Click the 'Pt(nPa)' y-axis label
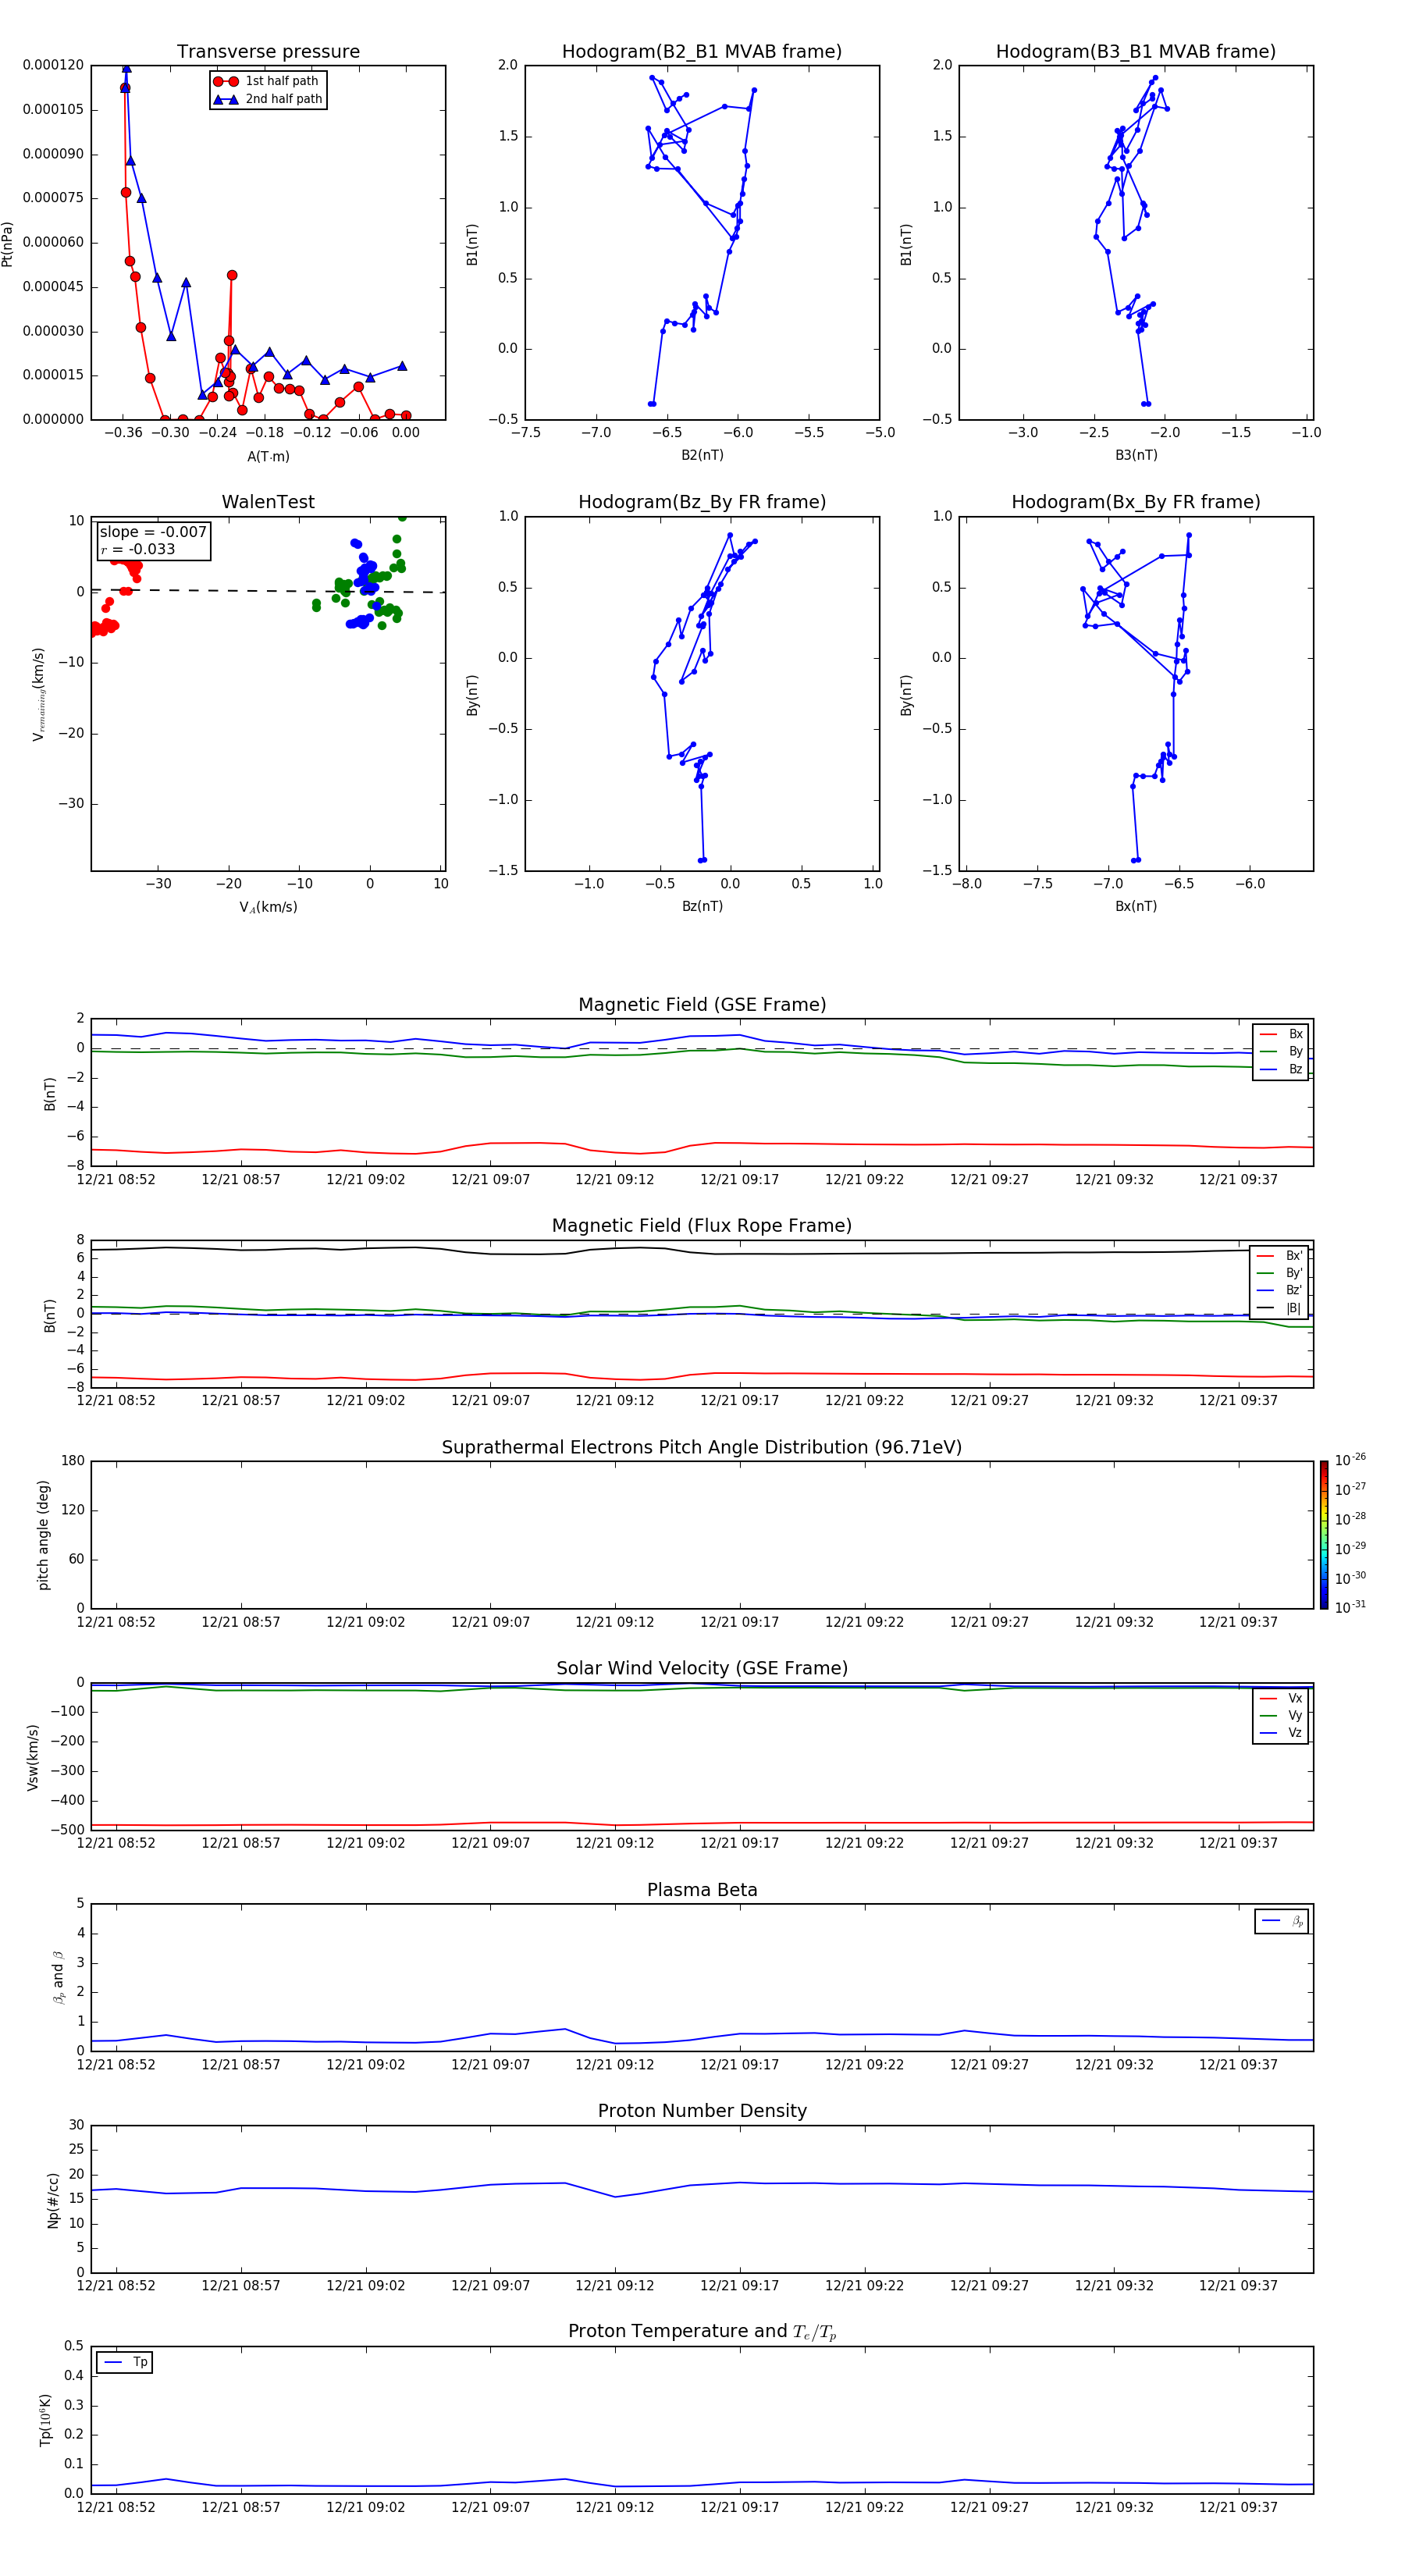 click(x=8, y=244)
